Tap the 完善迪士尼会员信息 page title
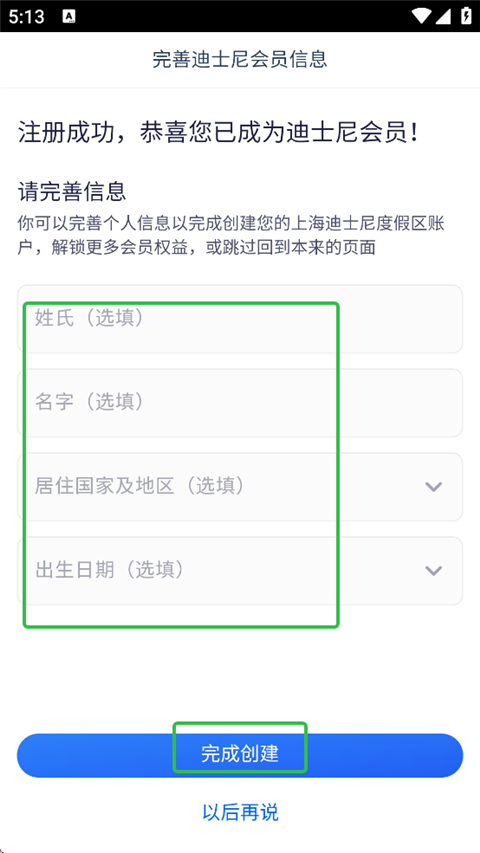Screen dimensions: 480x853 [240, 59]
